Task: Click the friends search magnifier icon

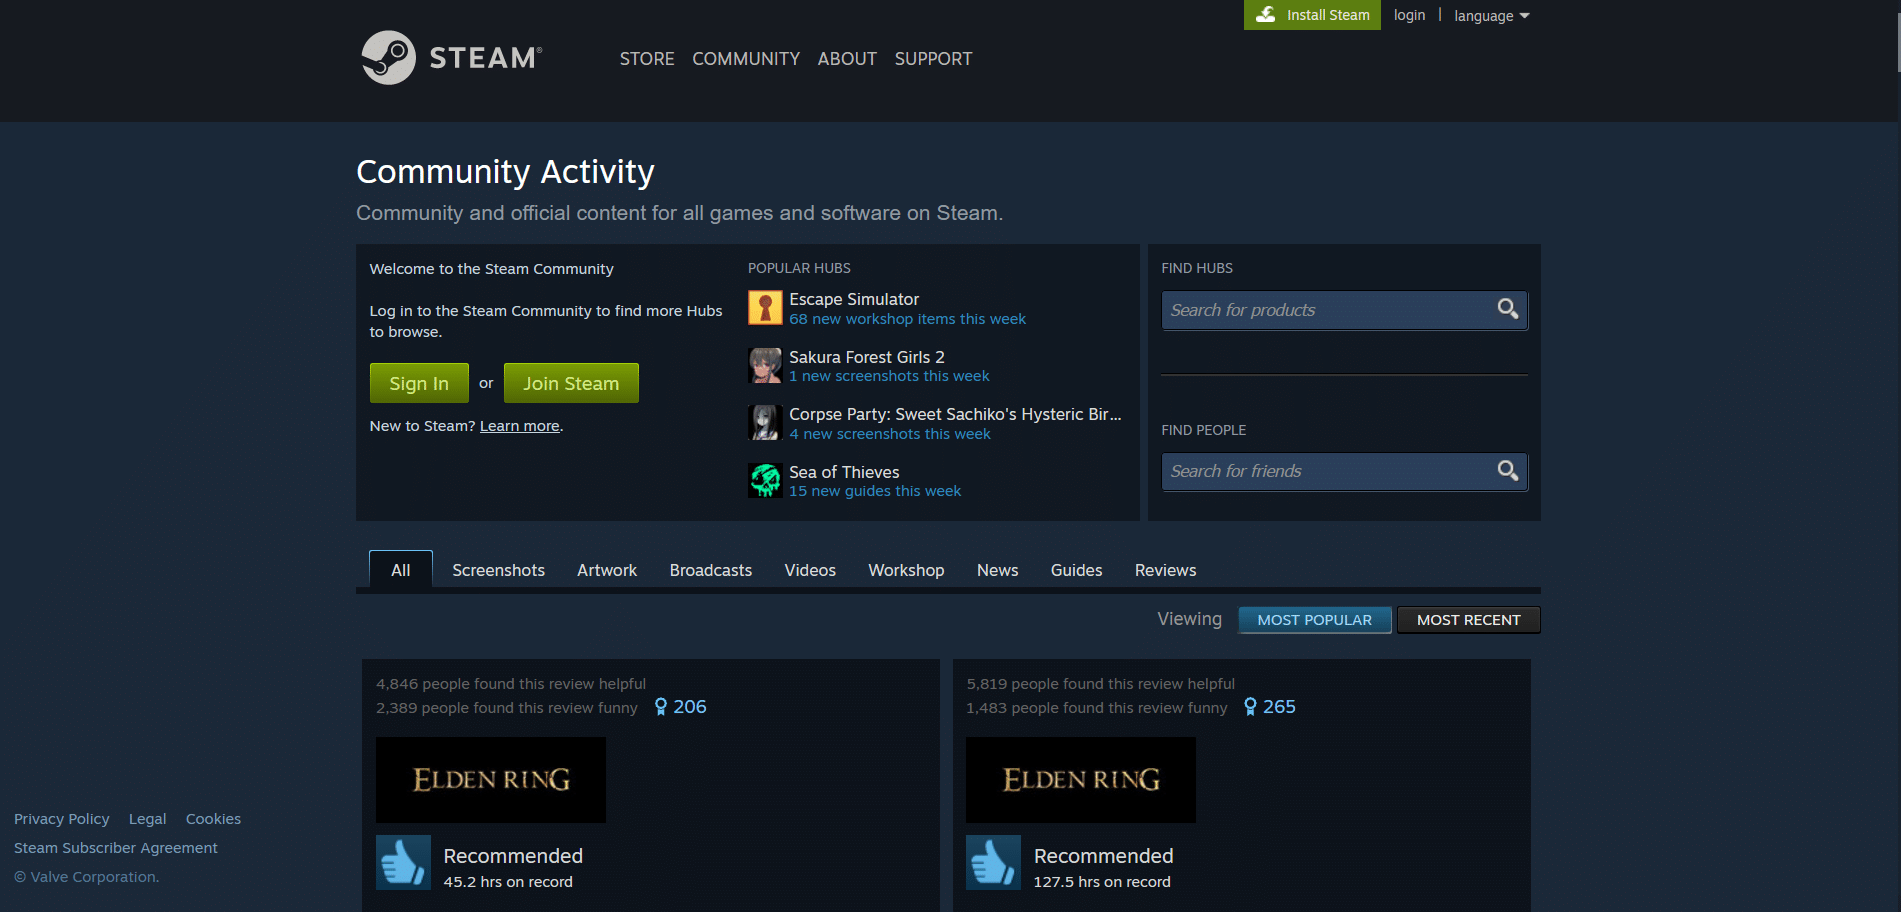Action: [1508, 471]
